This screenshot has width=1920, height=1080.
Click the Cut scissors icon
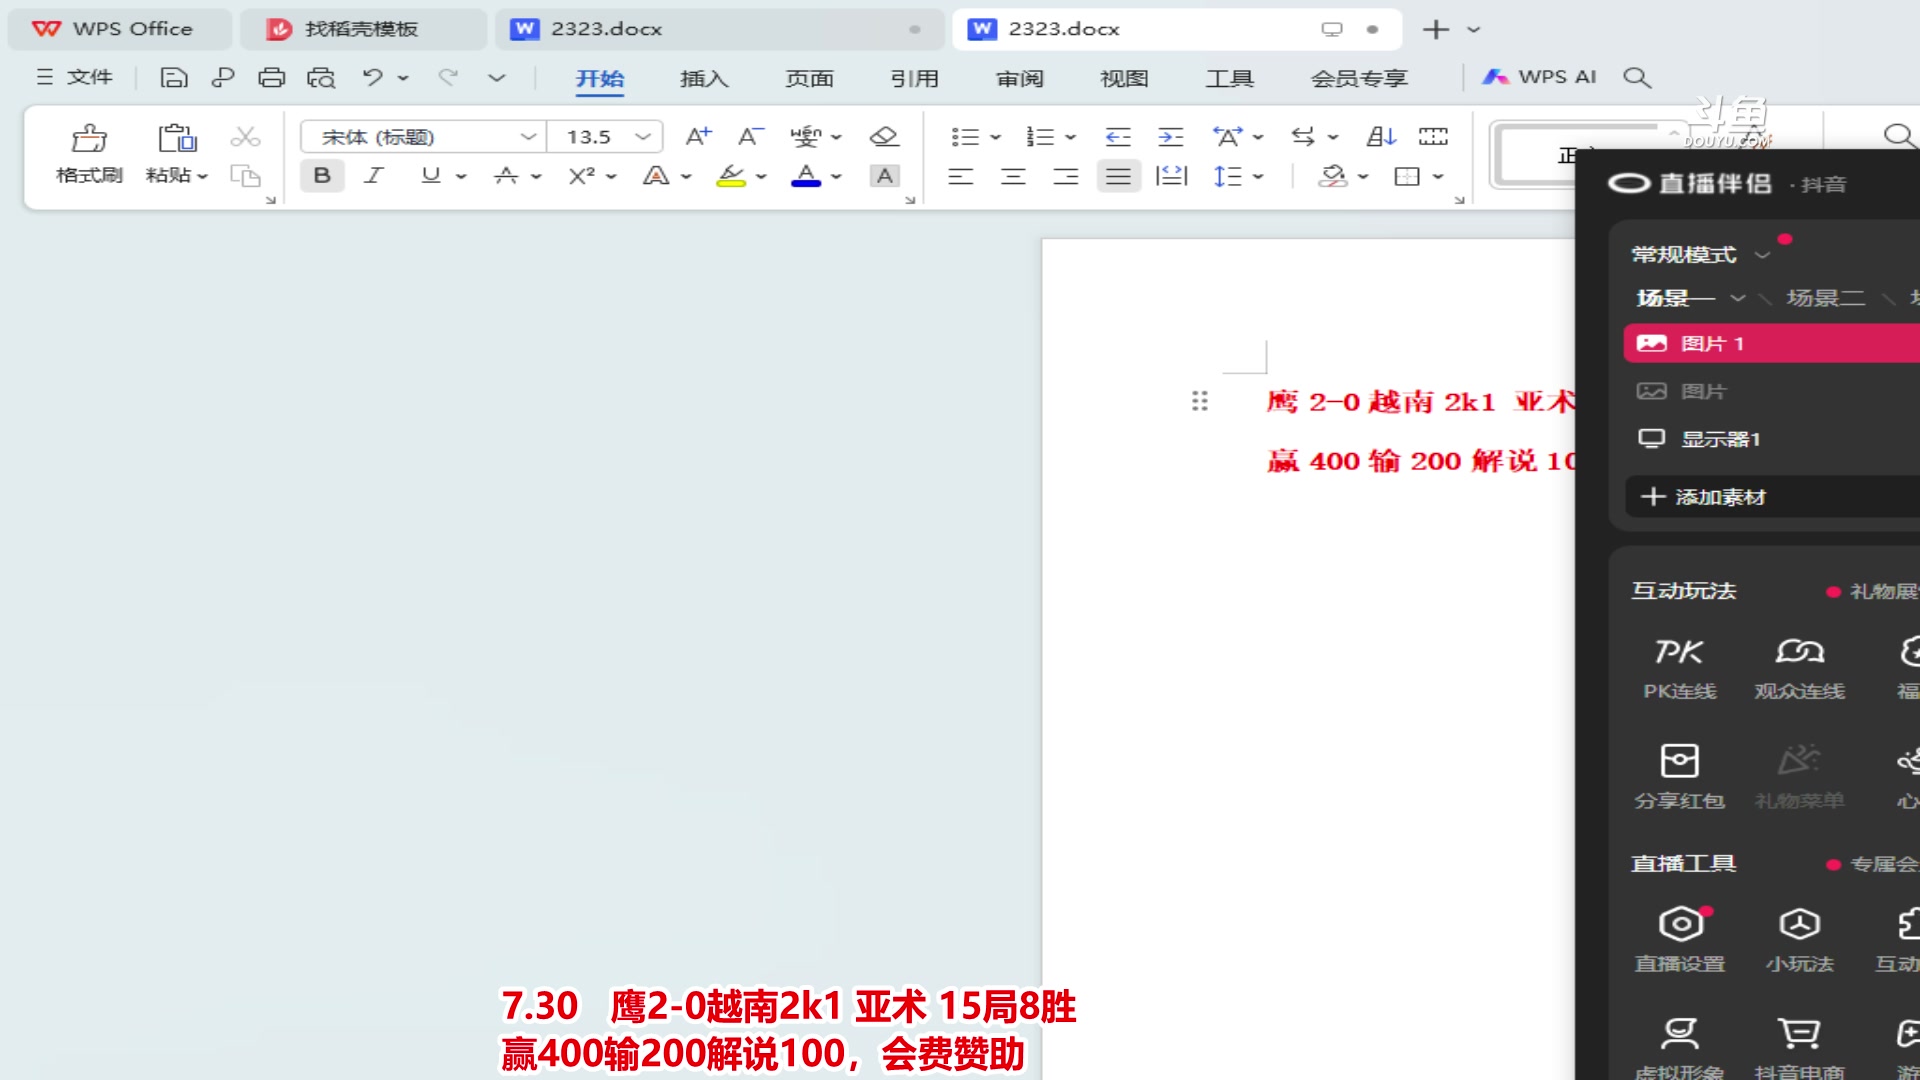point(245,136)
